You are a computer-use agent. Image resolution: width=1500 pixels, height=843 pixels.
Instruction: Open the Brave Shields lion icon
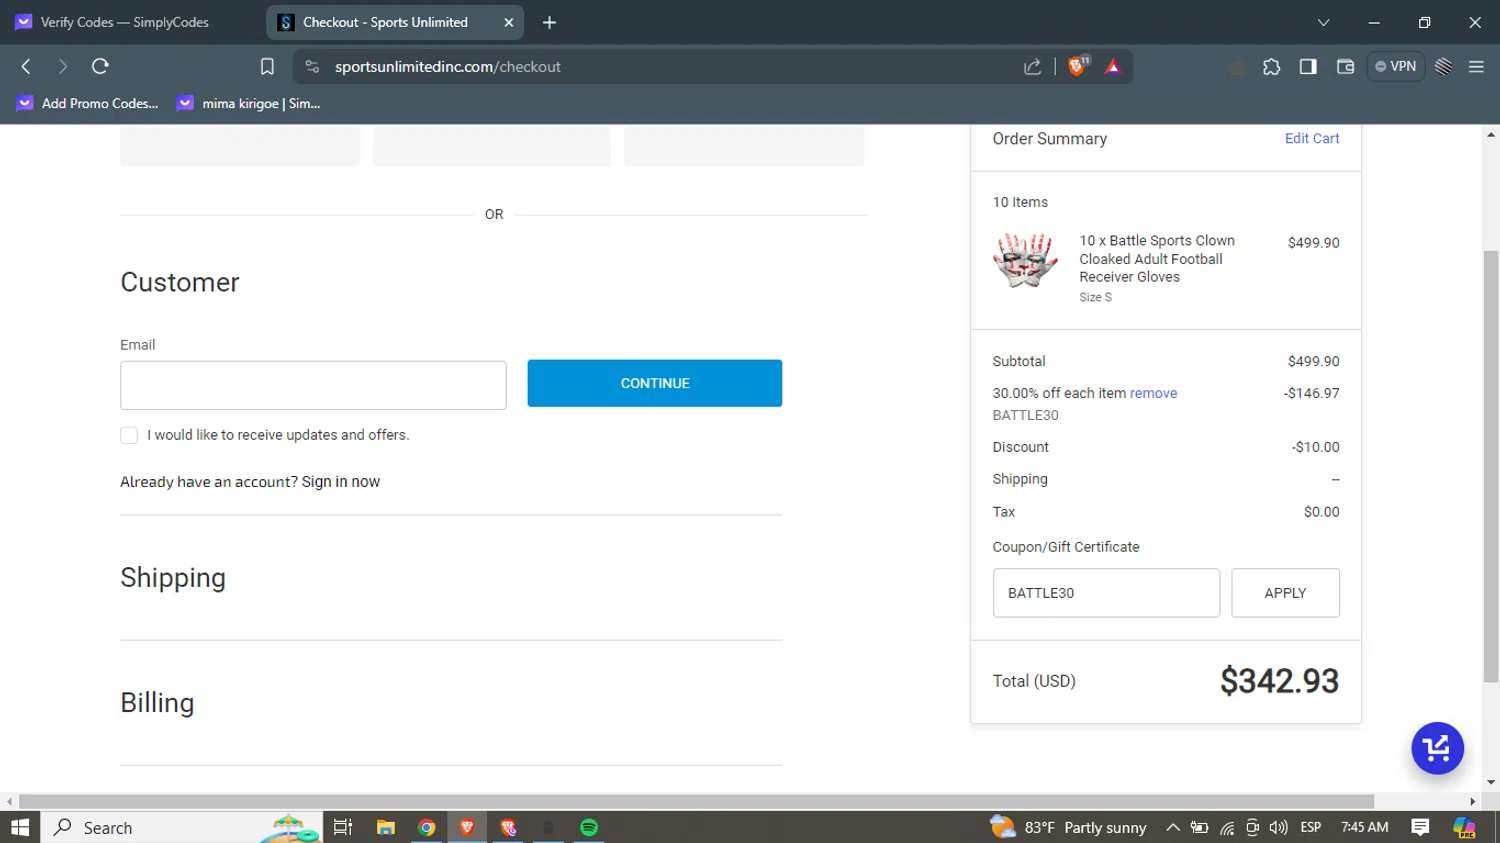[x=1078, y=66]
